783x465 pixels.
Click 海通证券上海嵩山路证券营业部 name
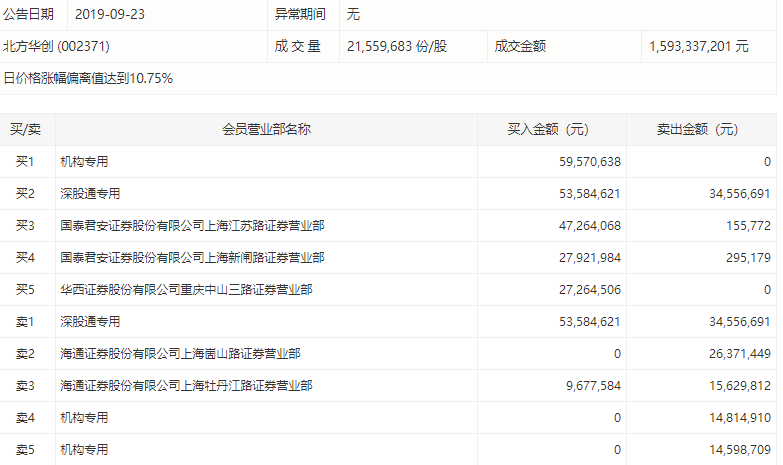(x=180, y=354)
